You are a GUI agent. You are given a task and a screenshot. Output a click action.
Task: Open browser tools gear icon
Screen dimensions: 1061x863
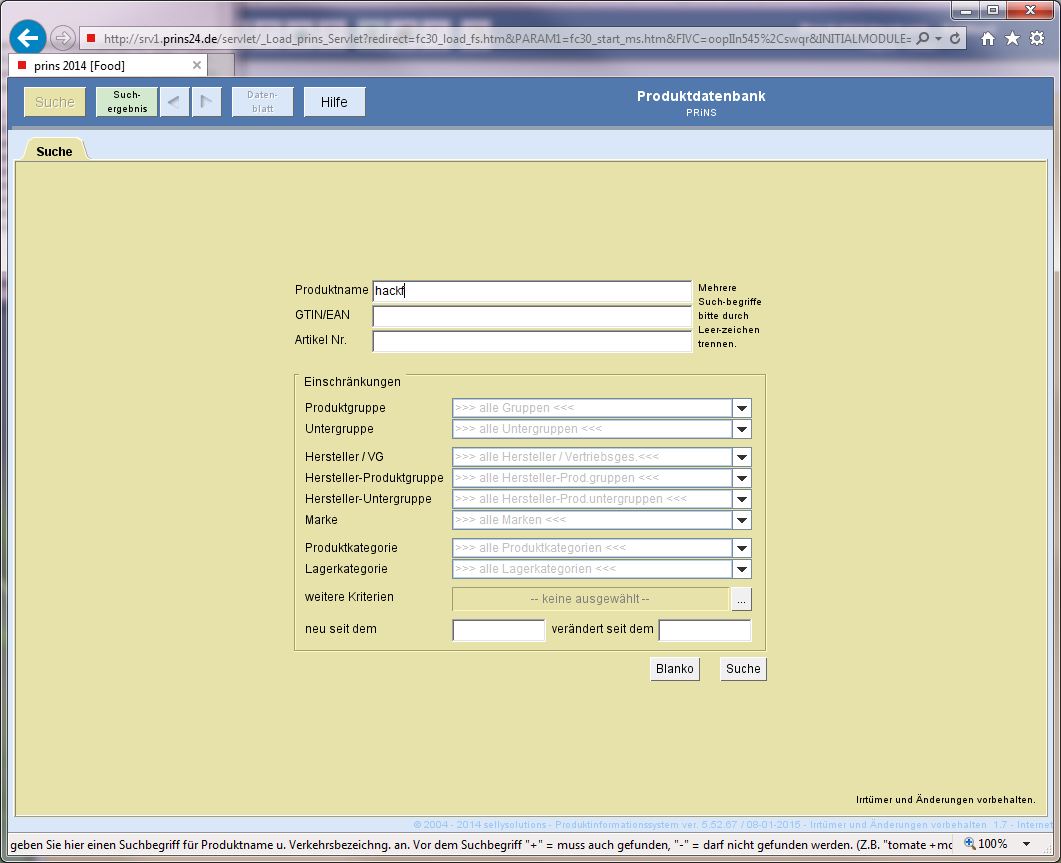coord(1037,39)
